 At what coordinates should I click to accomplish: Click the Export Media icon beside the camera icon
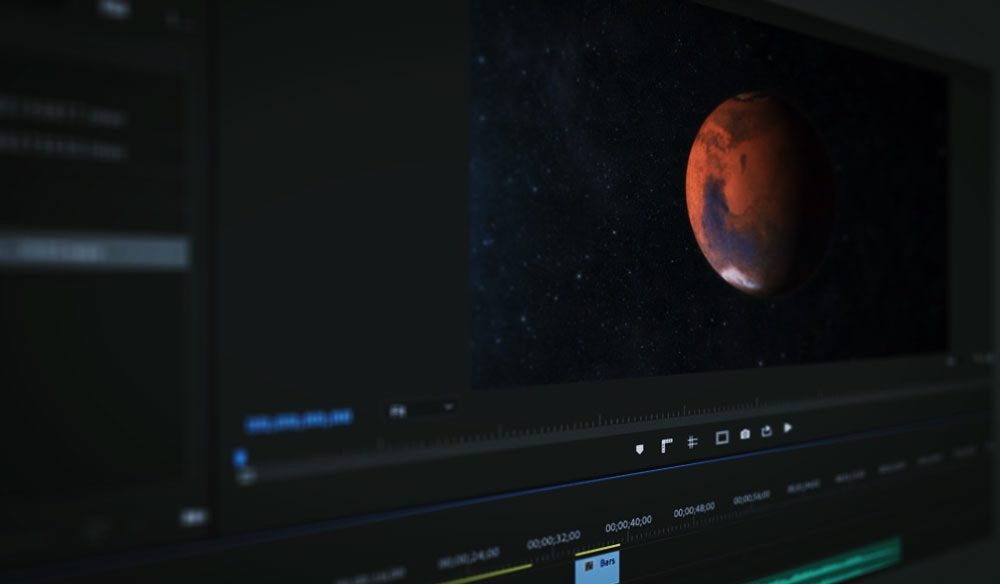766,430
